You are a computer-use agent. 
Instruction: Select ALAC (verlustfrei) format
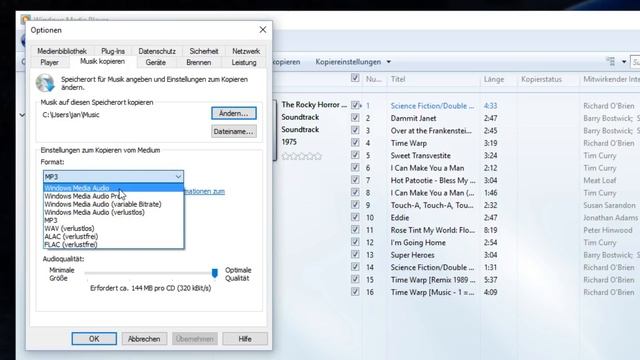pyautogui.click(x=113, y=236)
